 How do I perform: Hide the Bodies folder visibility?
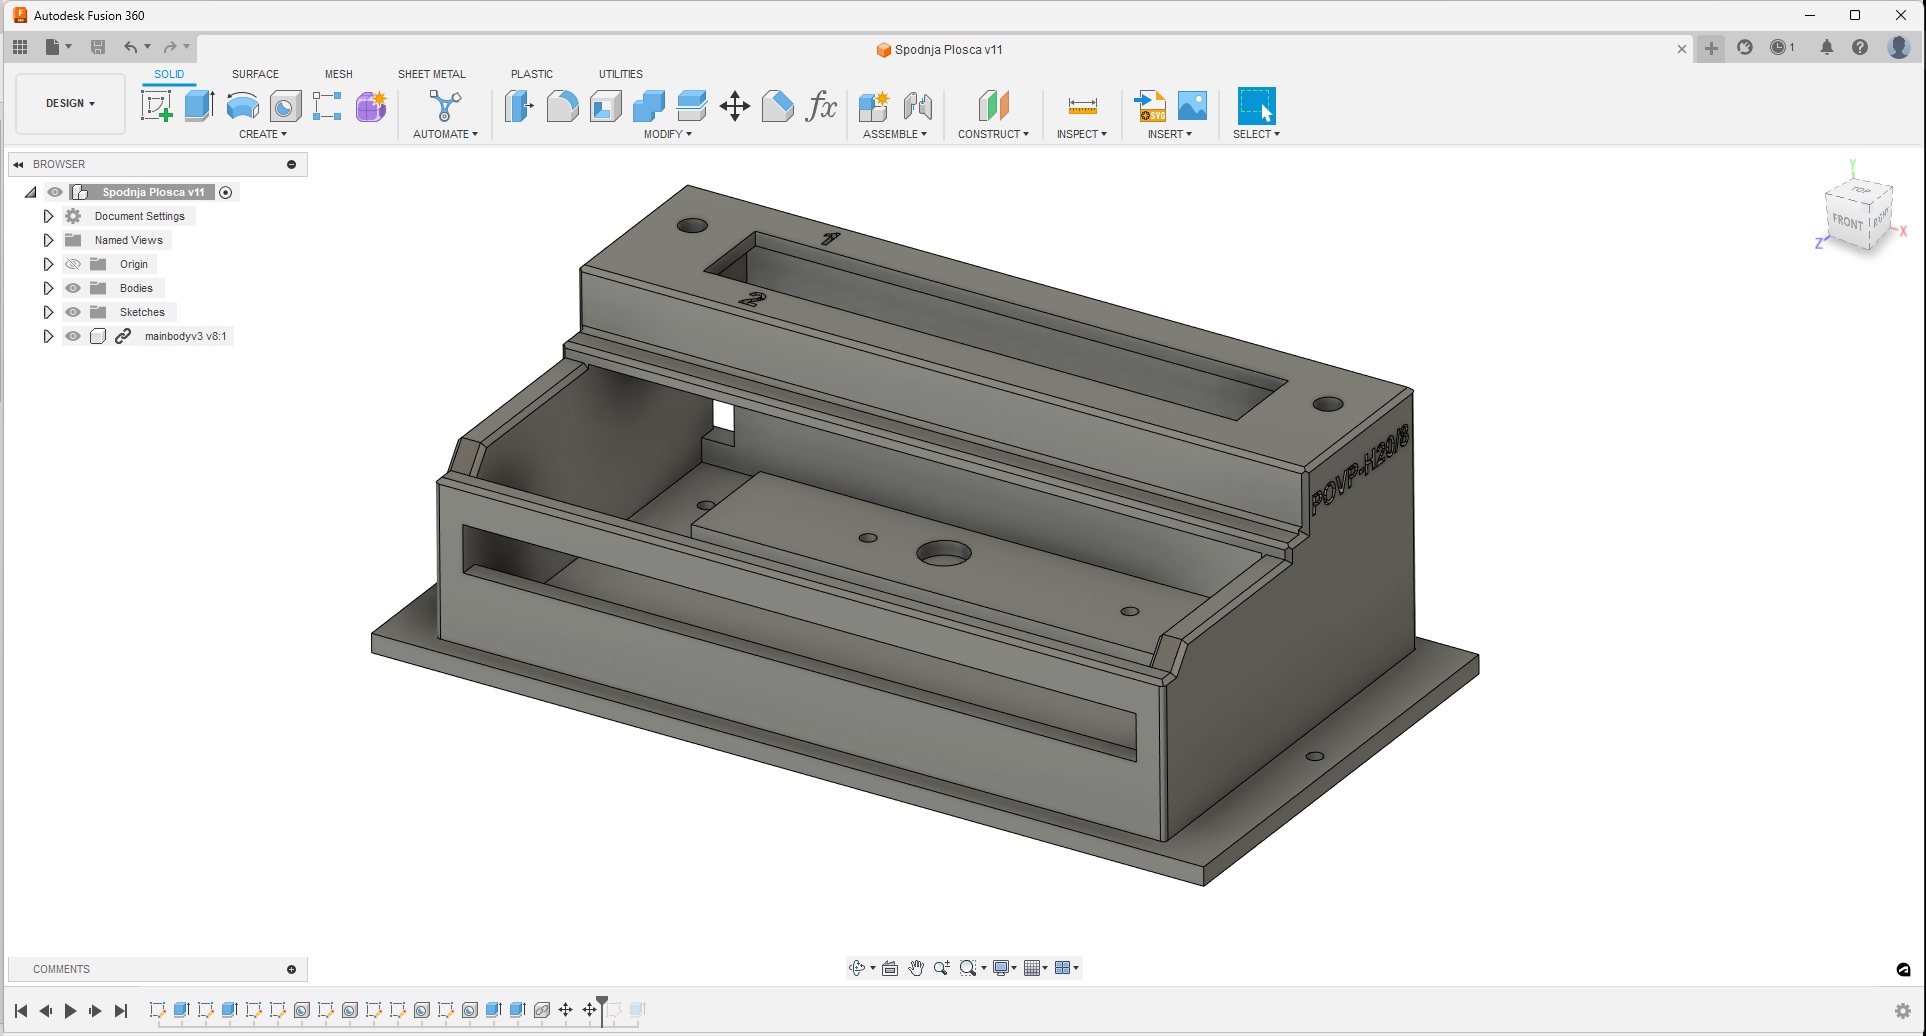[x=73, y=288]
